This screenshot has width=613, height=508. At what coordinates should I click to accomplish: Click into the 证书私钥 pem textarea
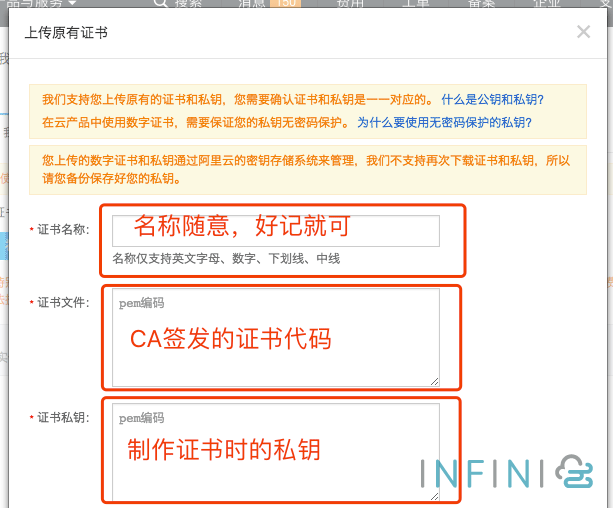point(276,452)
